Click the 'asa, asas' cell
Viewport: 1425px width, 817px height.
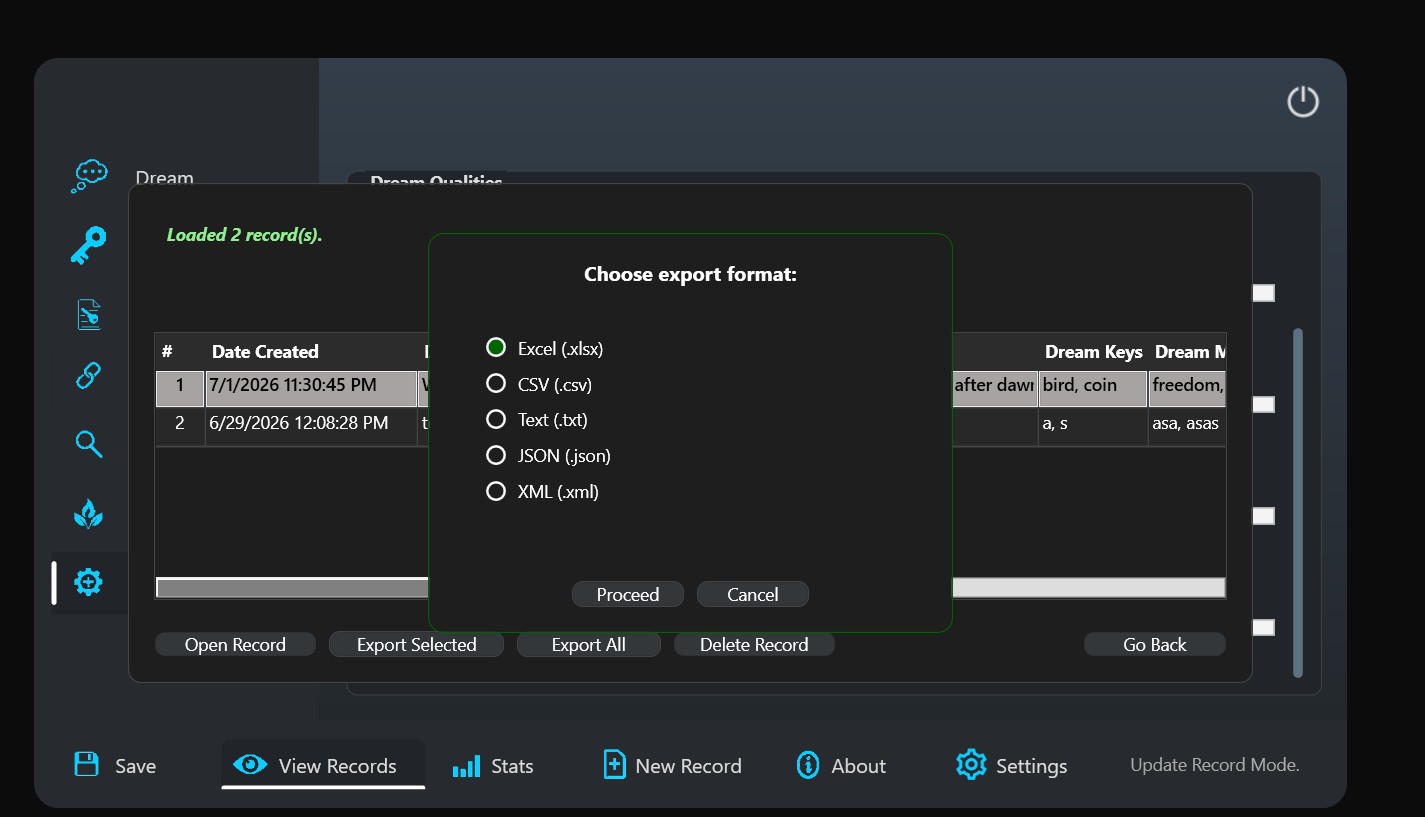tap(1187, 424)
